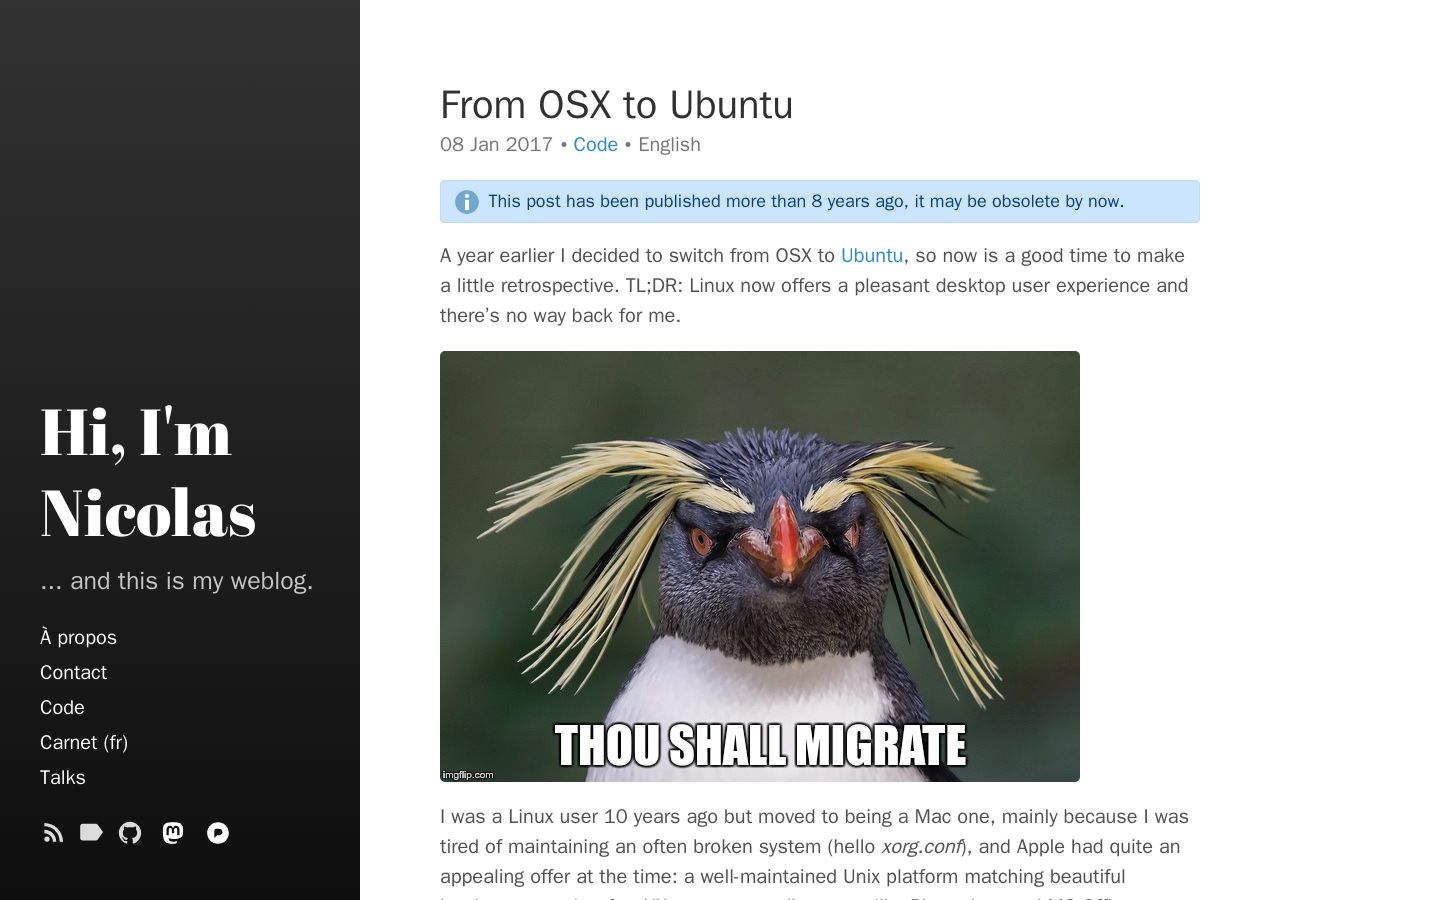1440x900 pixels.
Task: Click the "From OSX to Ubuntu" post title
Action: 616,105
